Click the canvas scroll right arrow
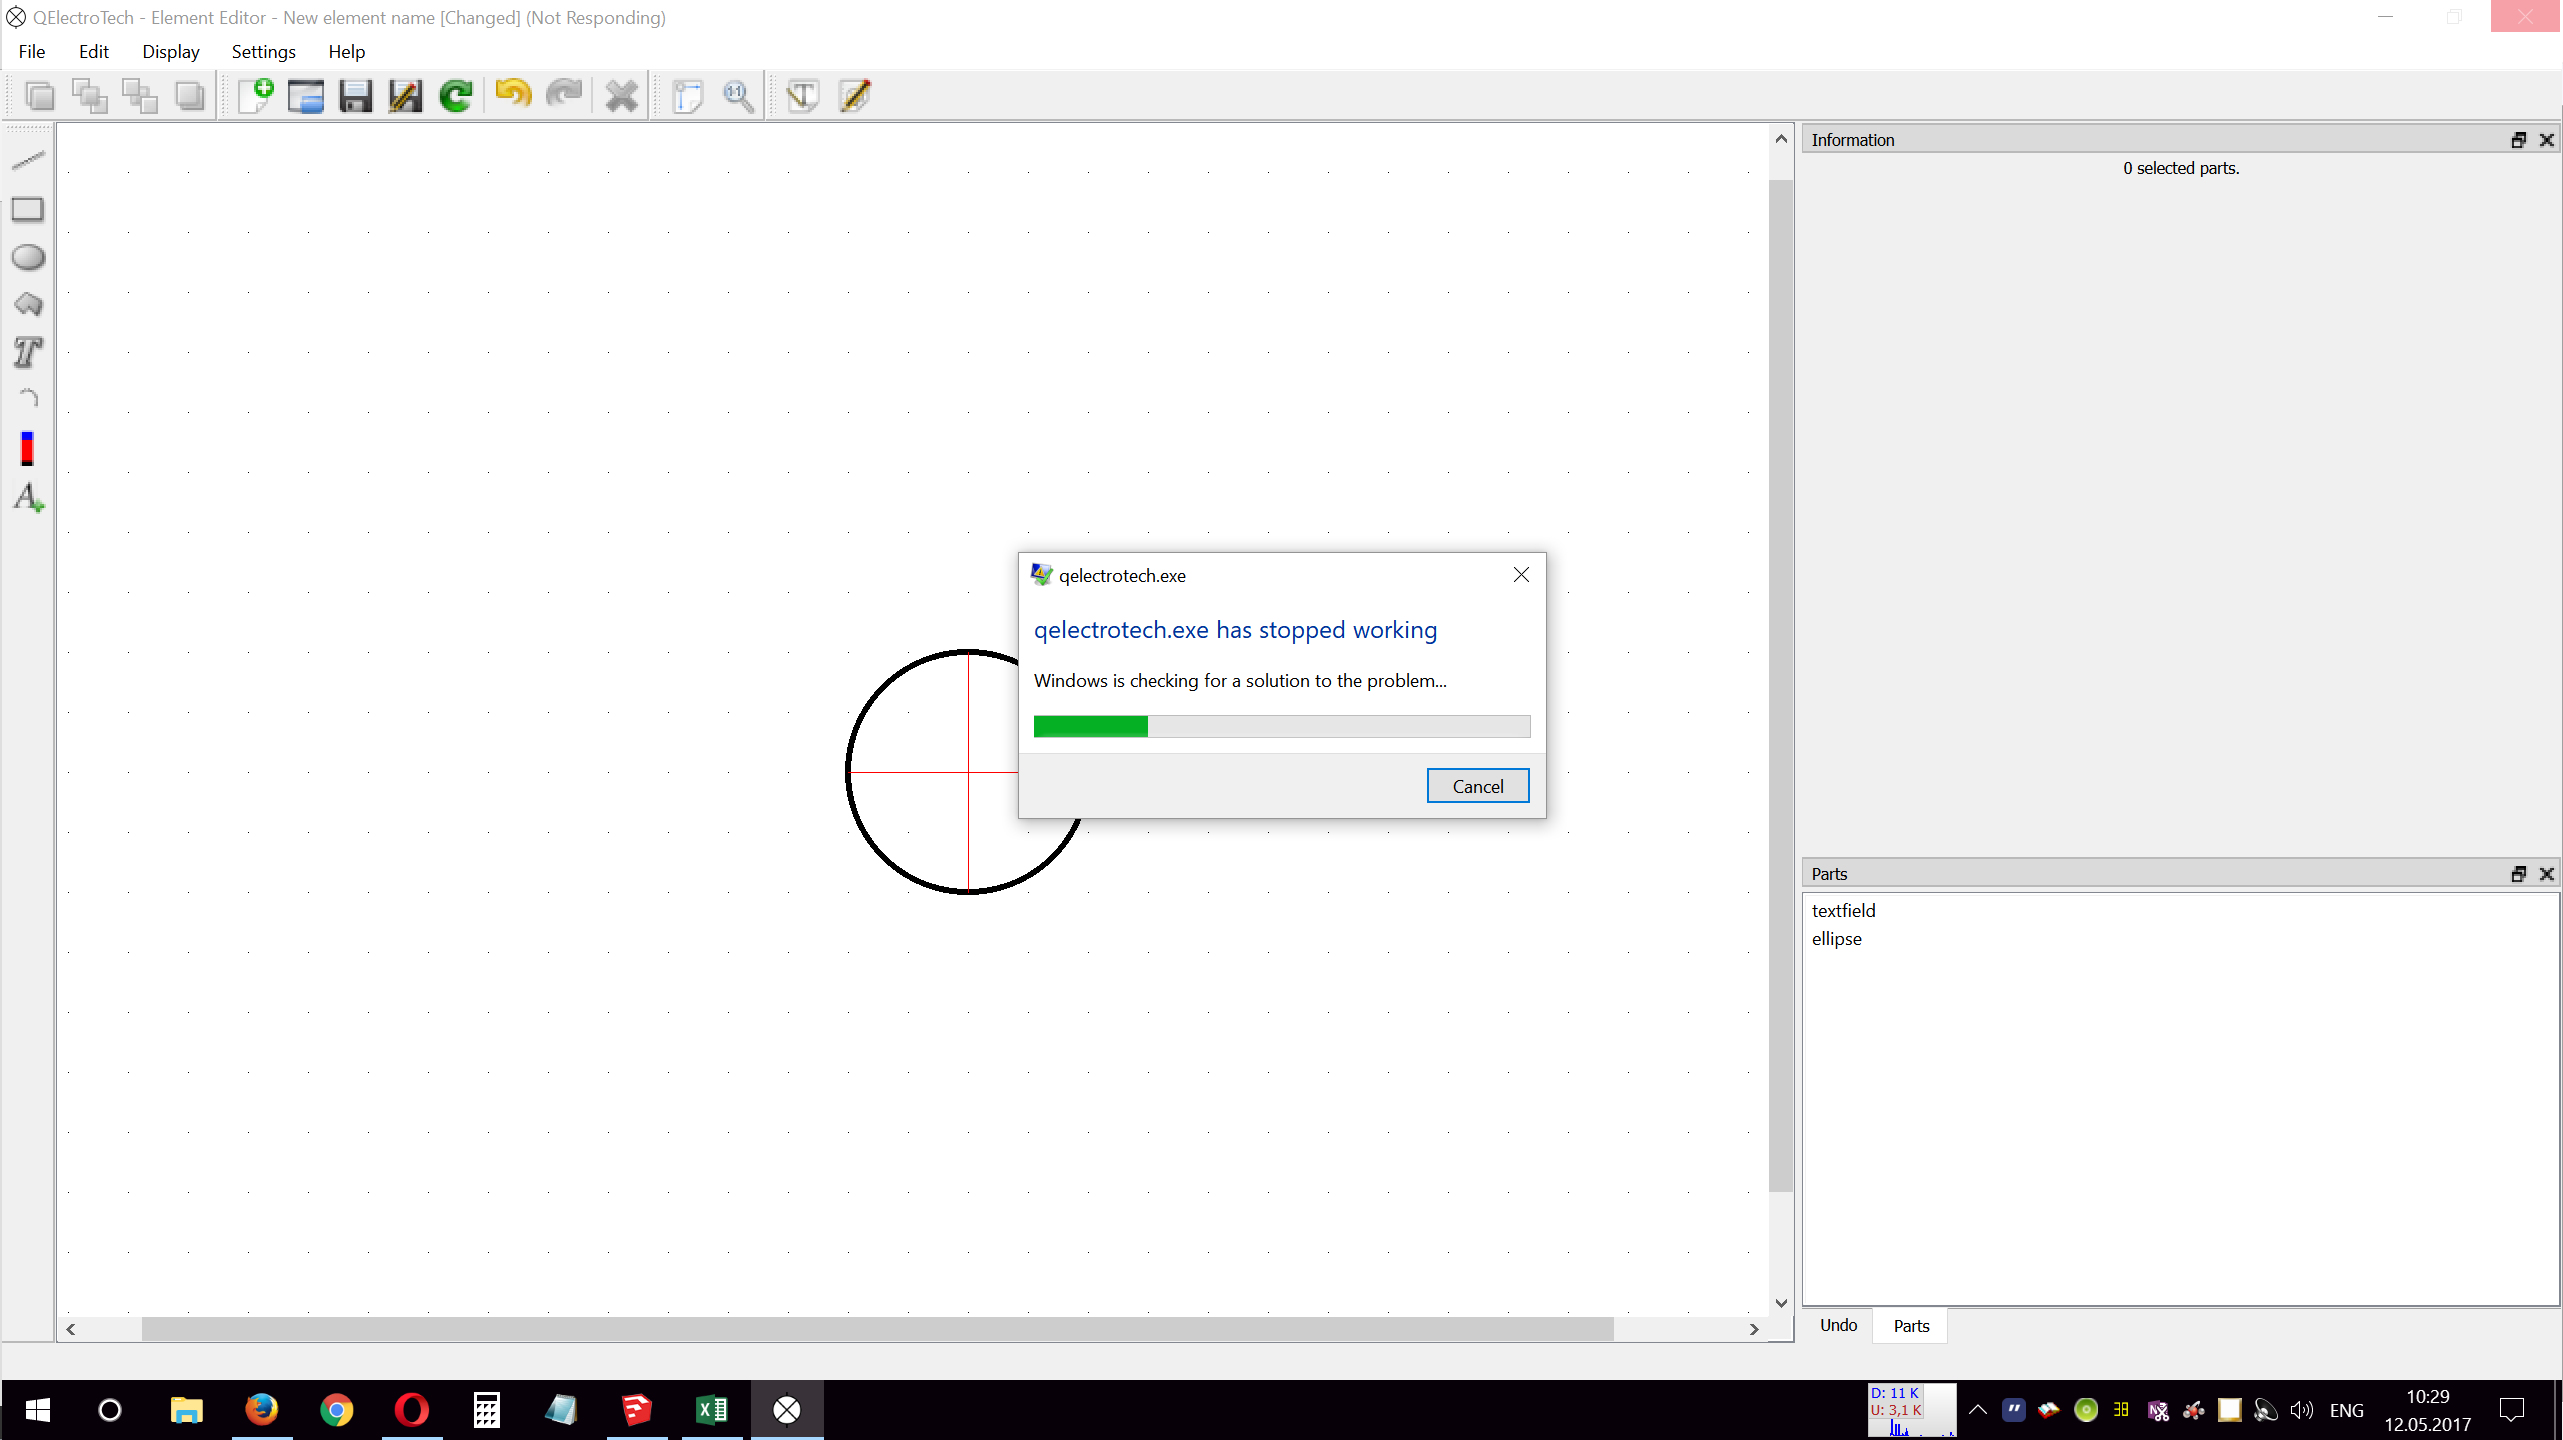The image size is (2563, 1440). (x=1754, y=1329)
